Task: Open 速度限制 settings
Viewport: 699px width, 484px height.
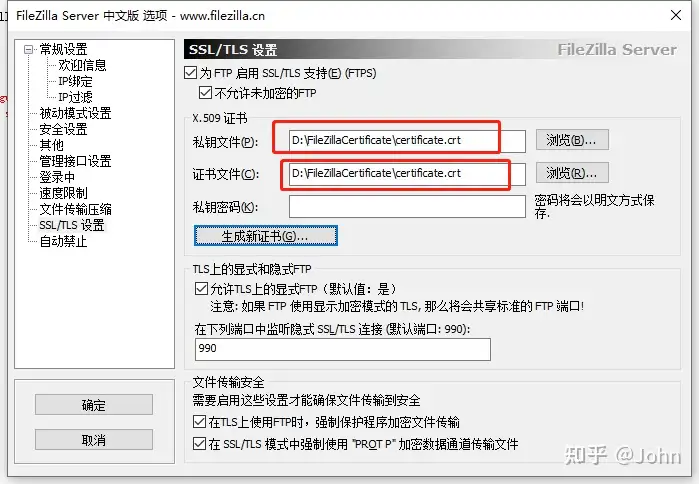Action: pos(63,193)
